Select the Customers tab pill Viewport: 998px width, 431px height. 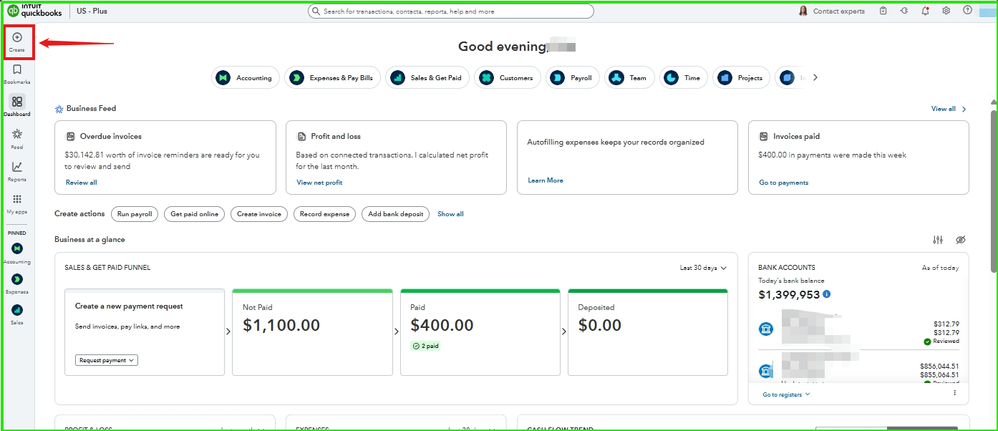[x=507, y=78]
